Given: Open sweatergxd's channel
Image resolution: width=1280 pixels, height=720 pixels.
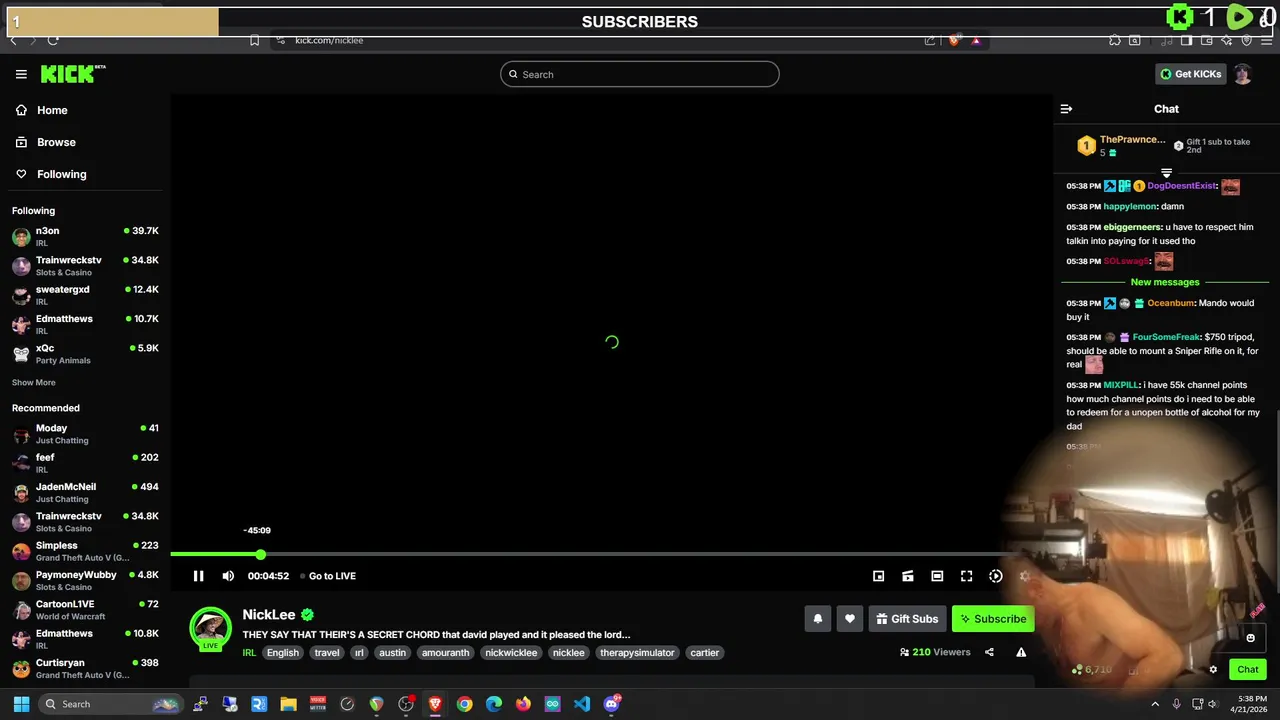Looking at the screenshot, I should [85, 295].
